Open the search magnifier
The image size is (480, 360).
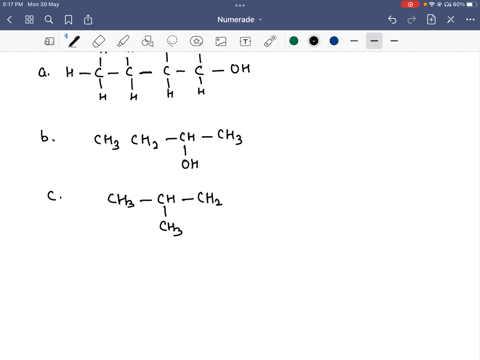(x=49, y=20)
